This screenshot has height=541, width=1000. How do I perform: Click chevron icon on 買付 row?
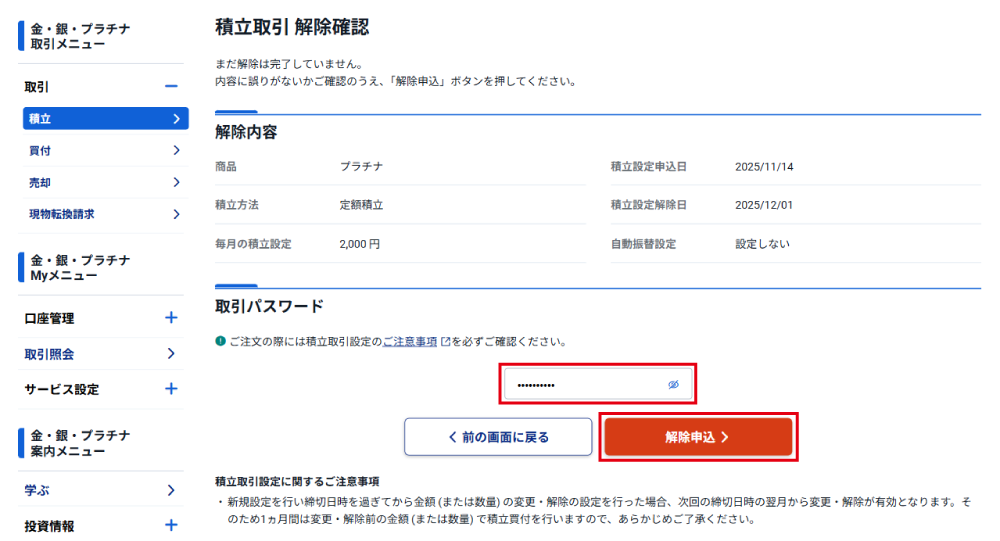pyautogui.click(x=176, y=151)
